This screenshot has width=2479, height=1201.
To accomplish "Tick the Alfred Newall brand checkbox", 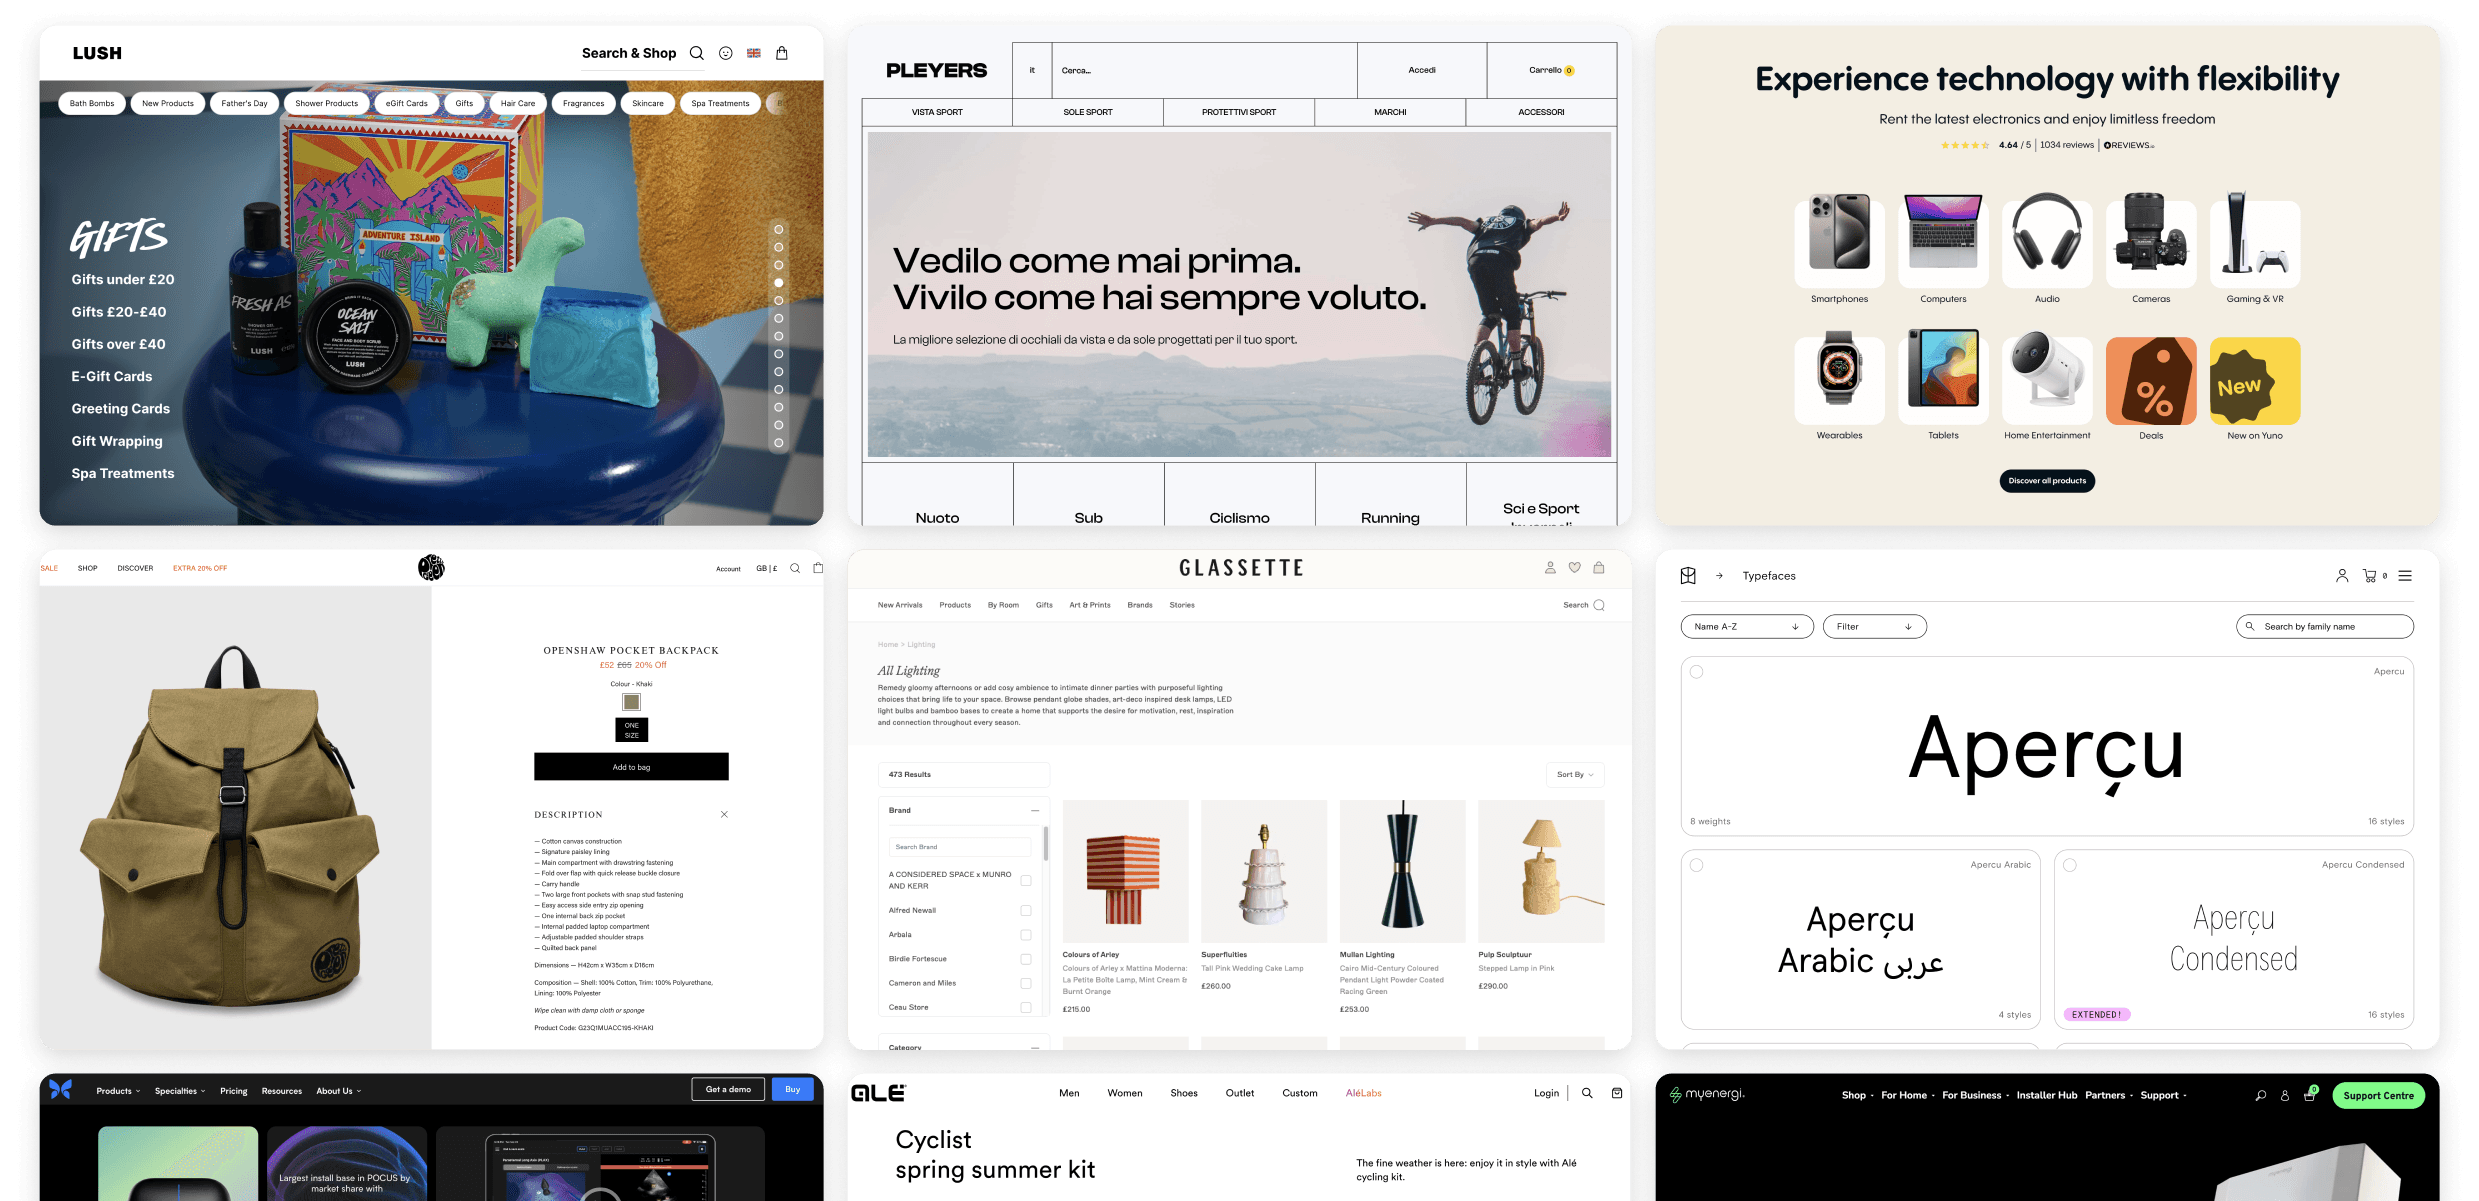I will [x=1025, y=911].
